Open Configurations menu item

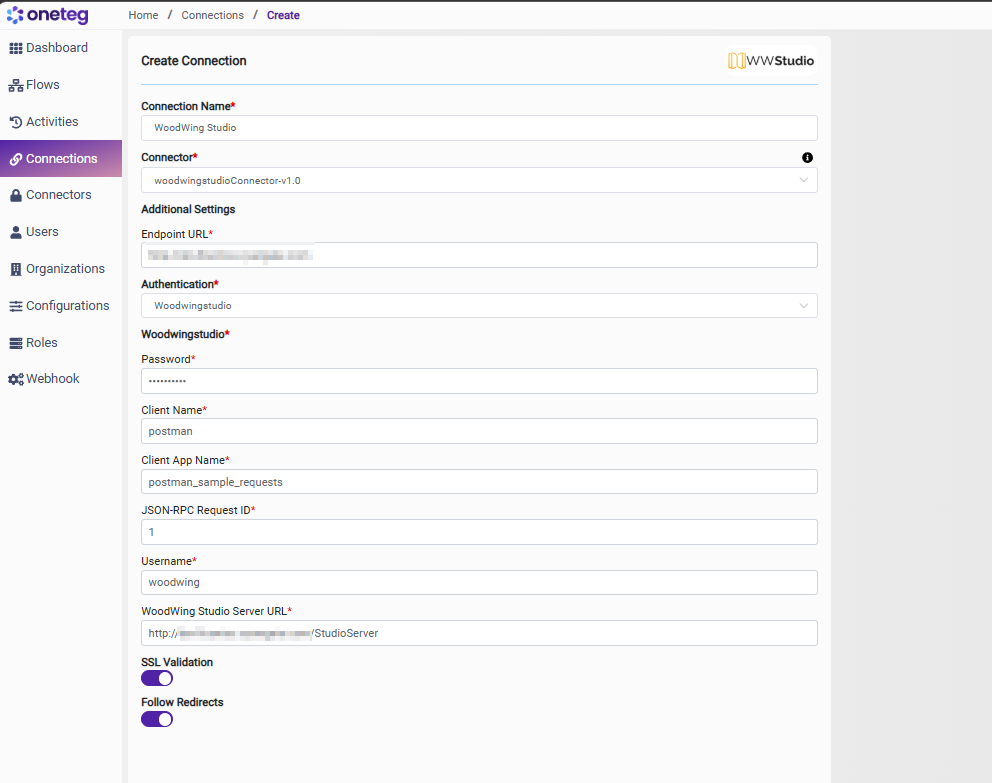pyautogui.click(x=61, y=305)
